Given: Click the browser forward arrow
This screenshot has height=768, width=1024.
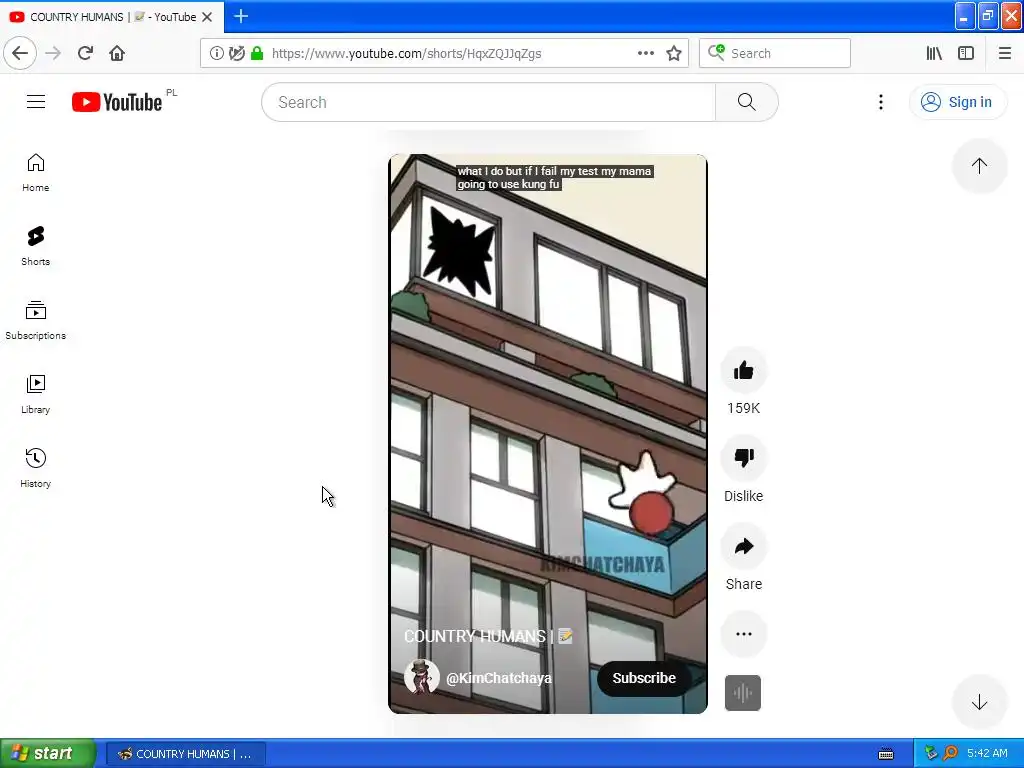Looking at the screenshot, I should [x=53, y=53].
